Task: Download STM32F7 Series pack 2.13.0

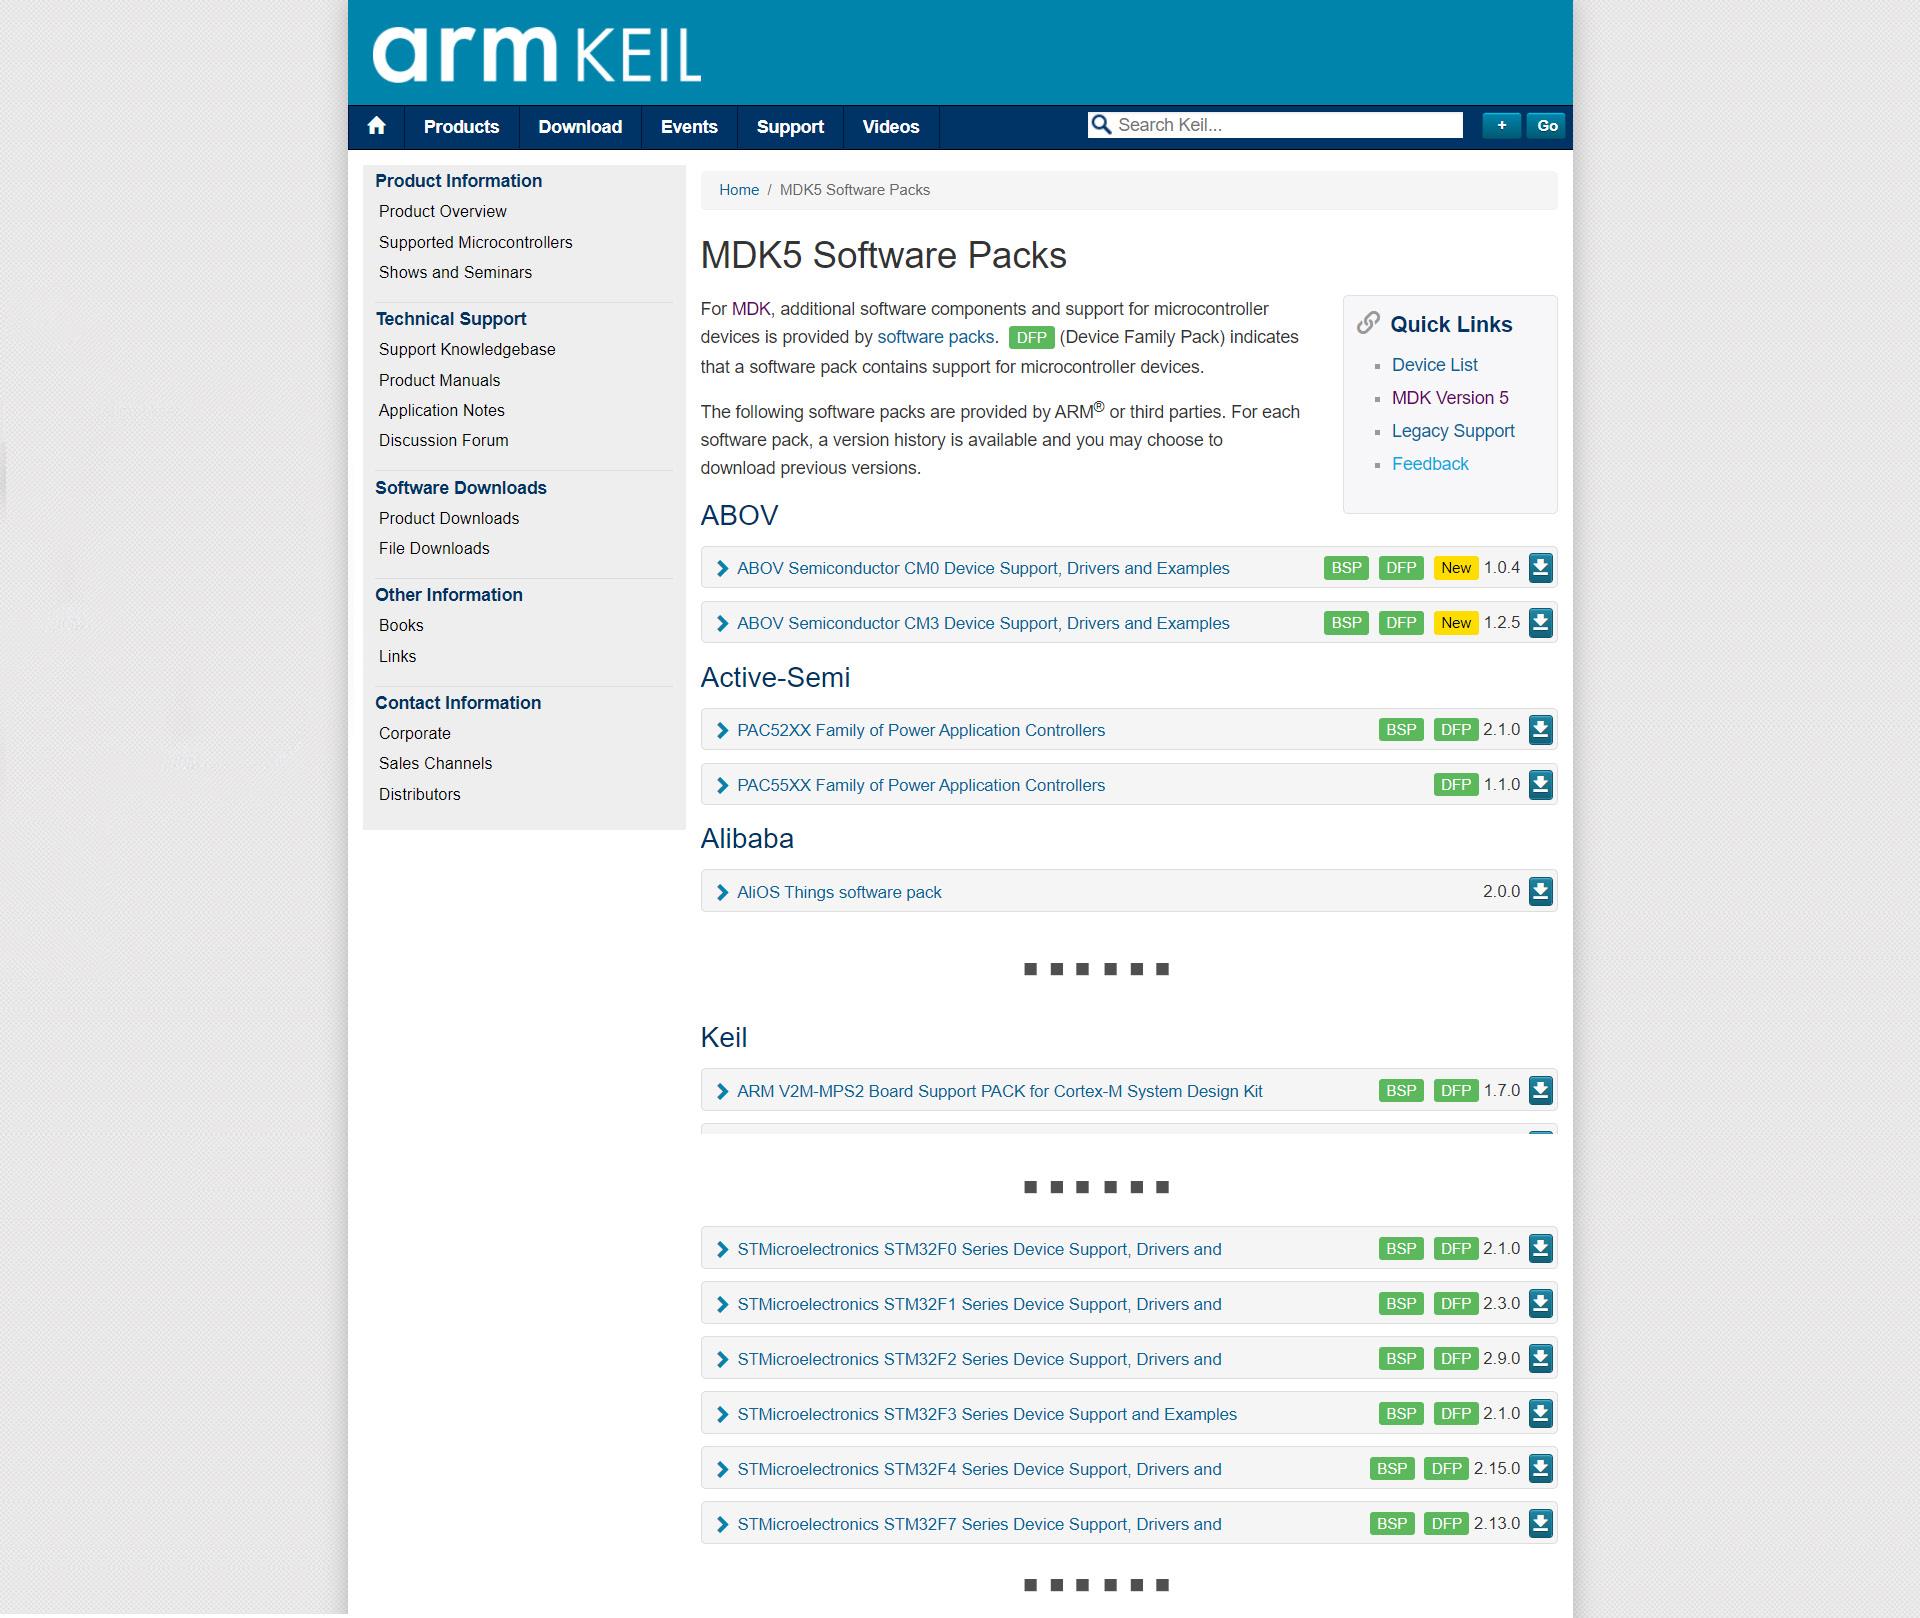Action: pos(1540,1523)
